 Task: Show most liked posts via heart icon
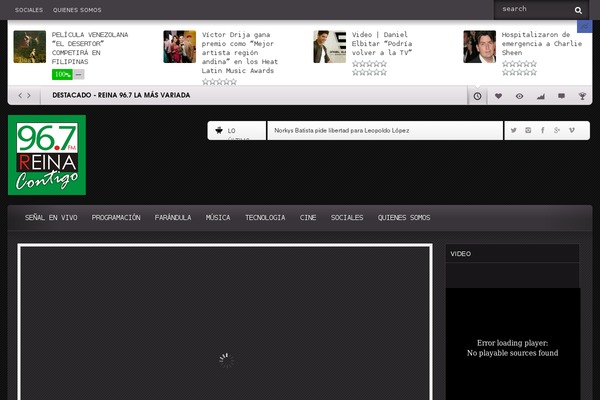[498, 96]
